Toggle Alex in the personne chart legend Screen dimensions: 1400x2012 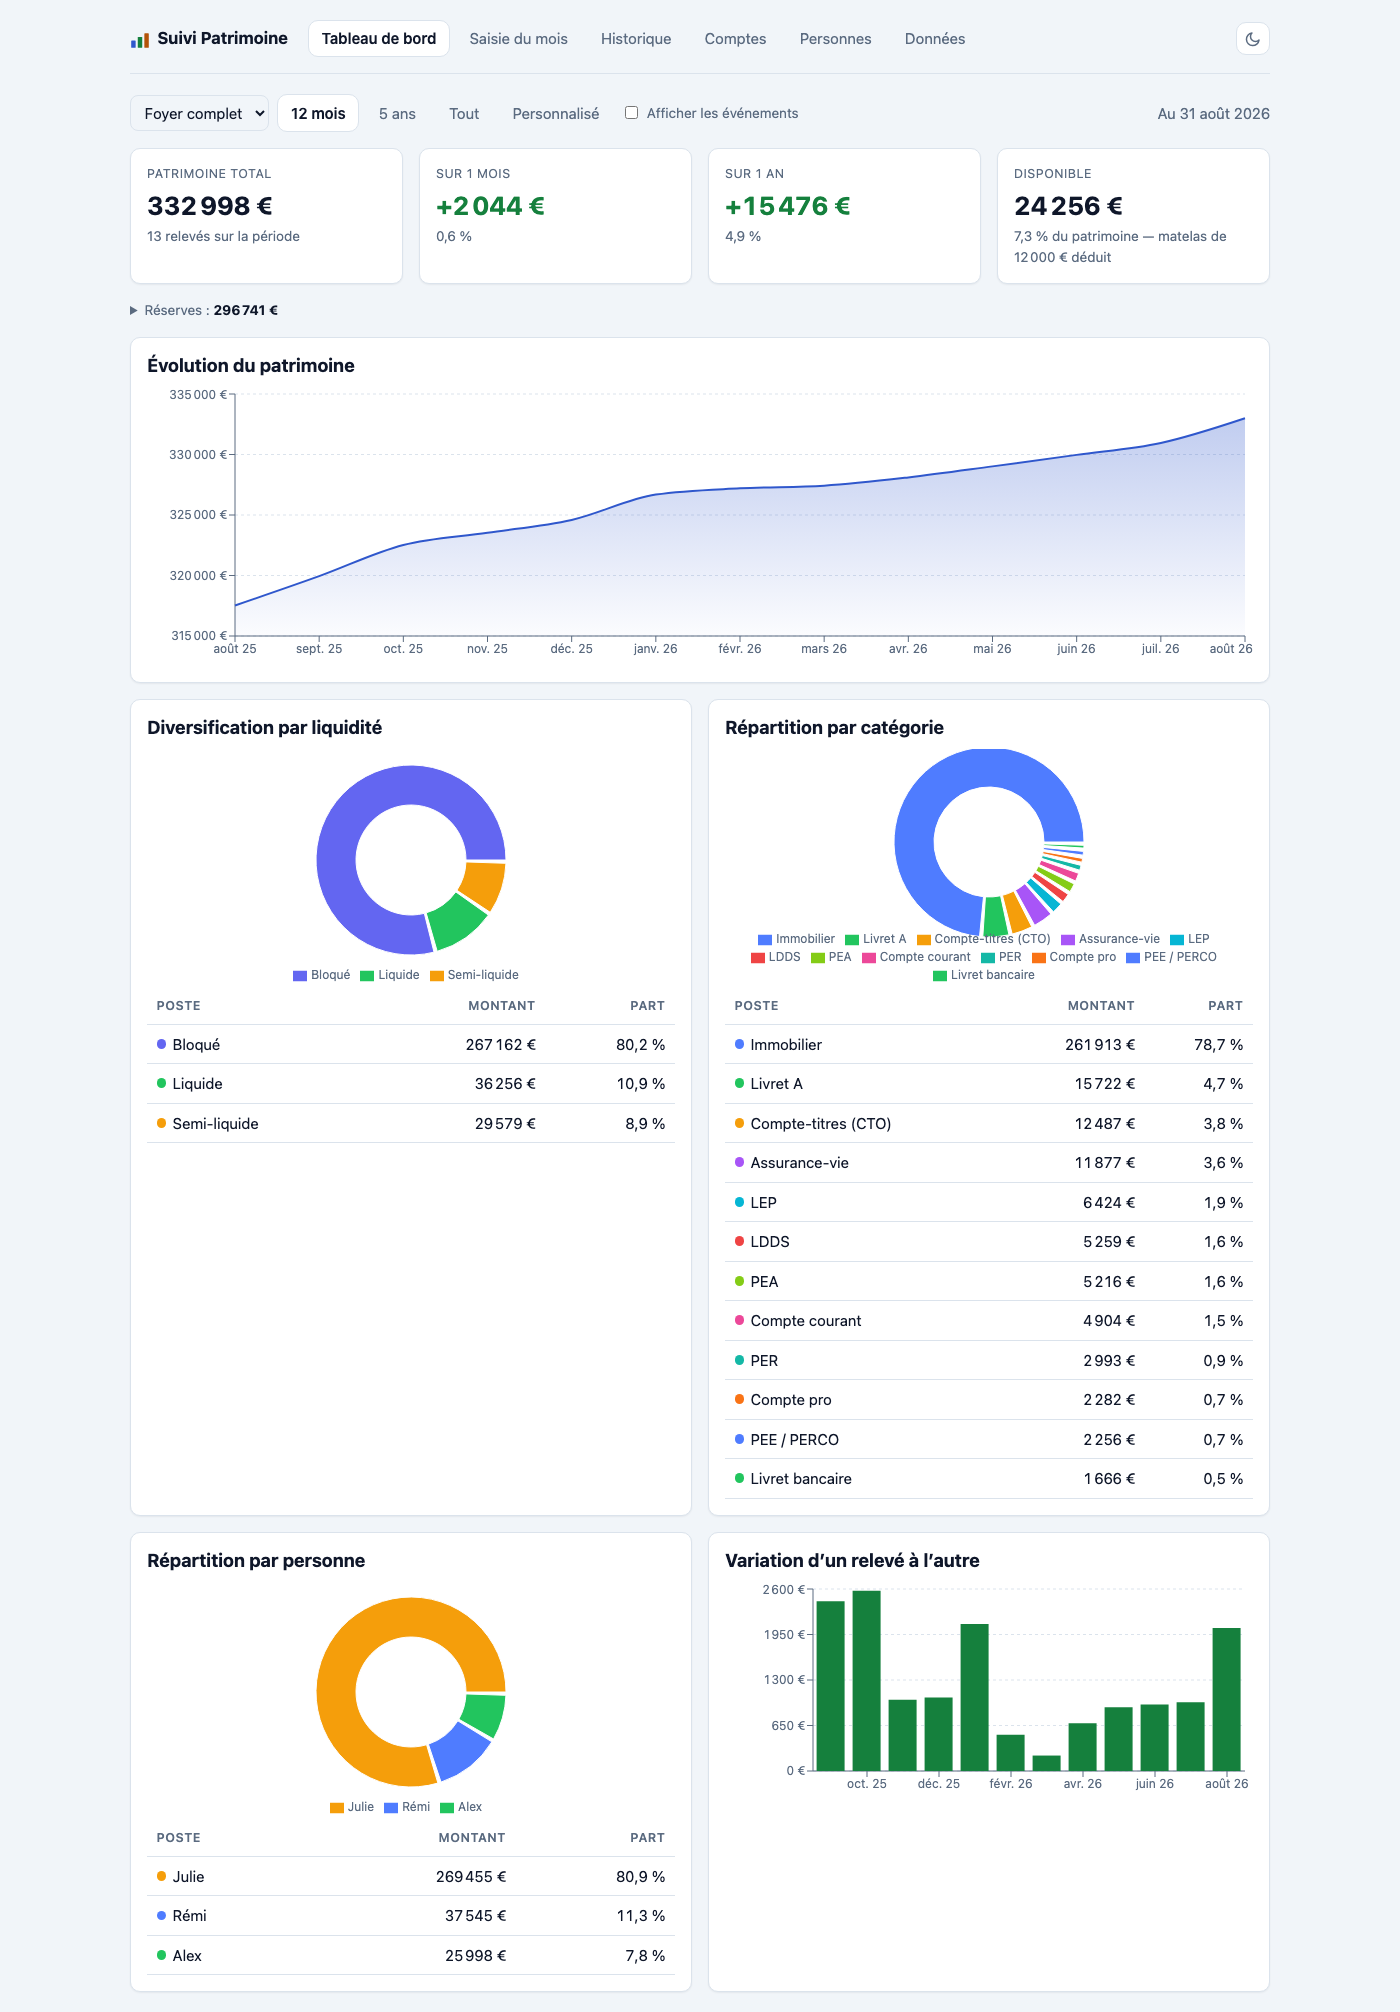[x=461, y=1807]
